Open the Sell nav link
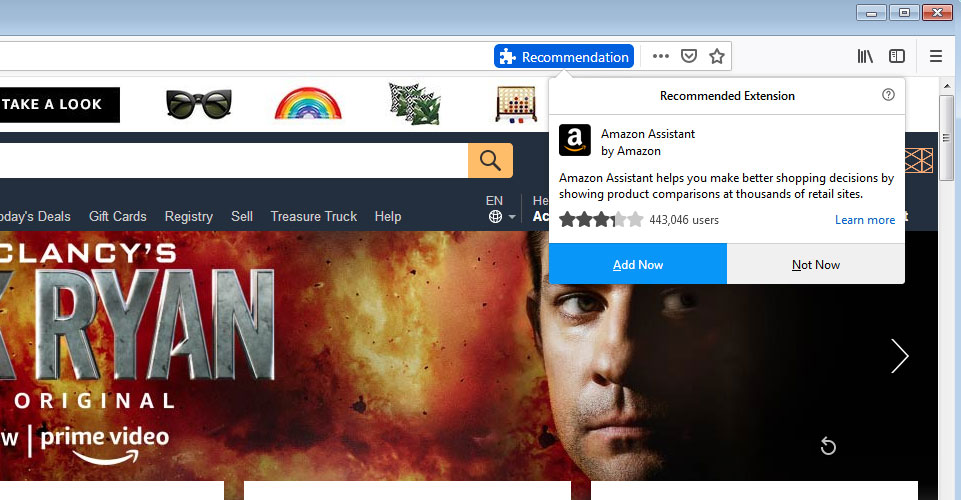 pos(242,216)
